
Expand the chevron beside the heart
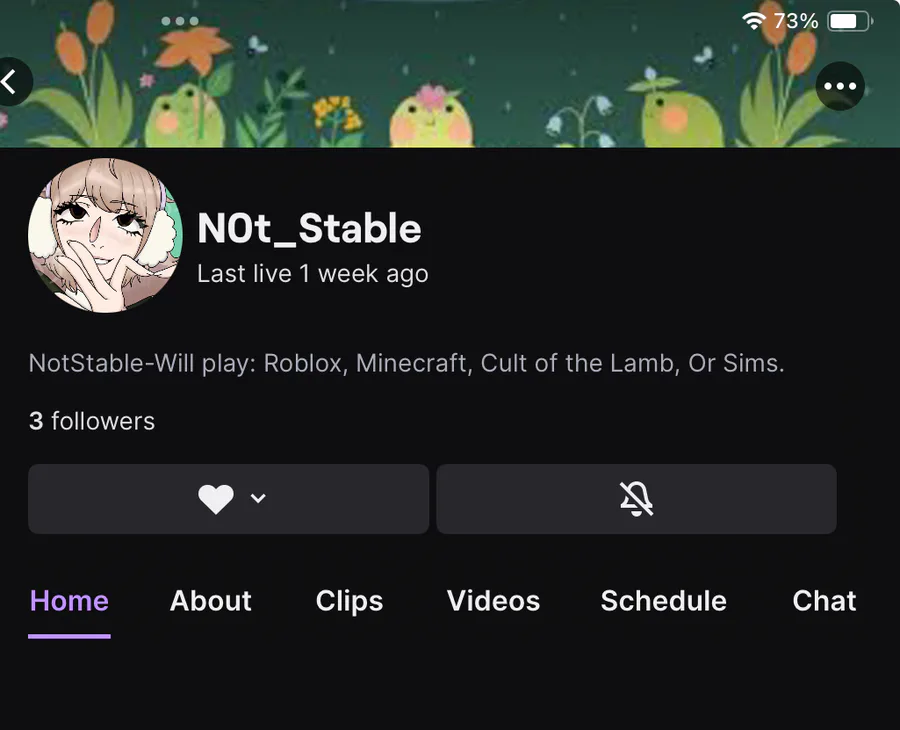258,499
